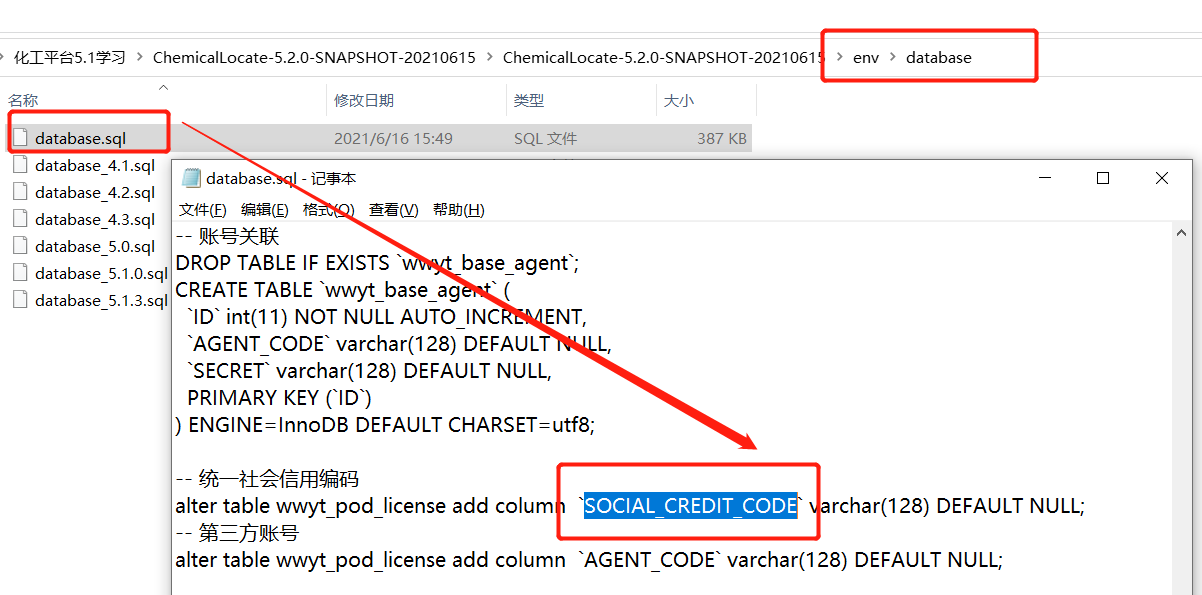Click database.sql file name text
The height and width of the screenshot is (595, 1202).
(80, 138)
